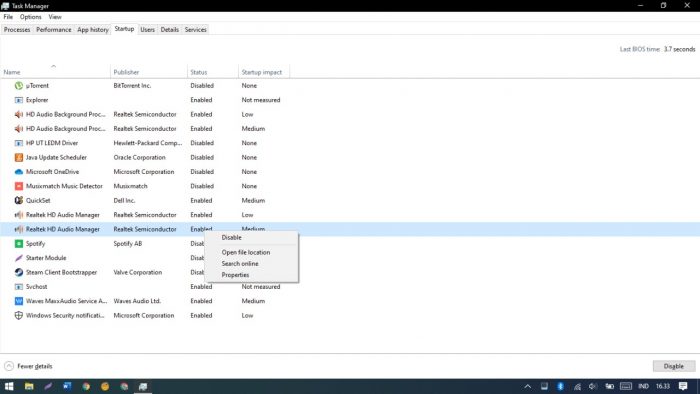Choose Properties in the context menu

tap(251, 275)
